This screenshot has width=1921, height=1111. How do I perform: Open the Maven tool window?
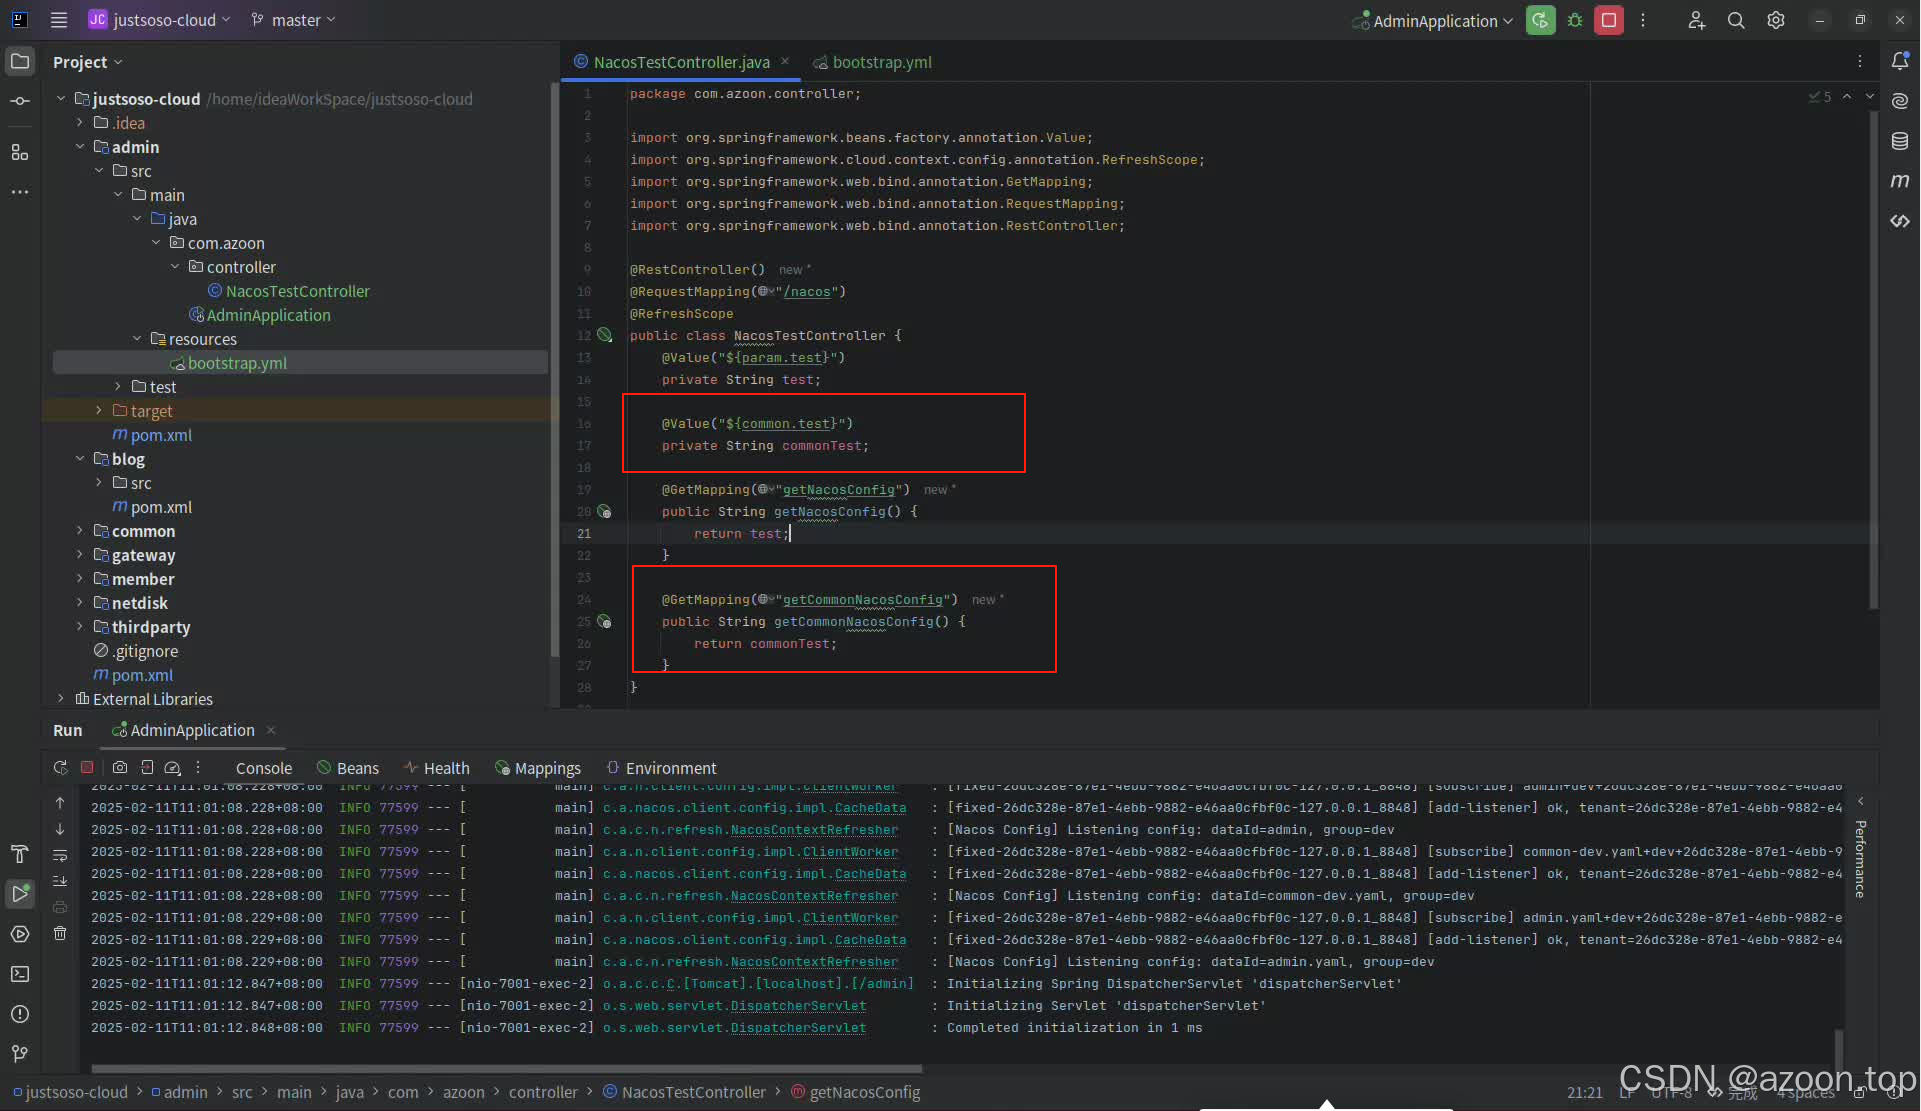tap(1900, 181)
